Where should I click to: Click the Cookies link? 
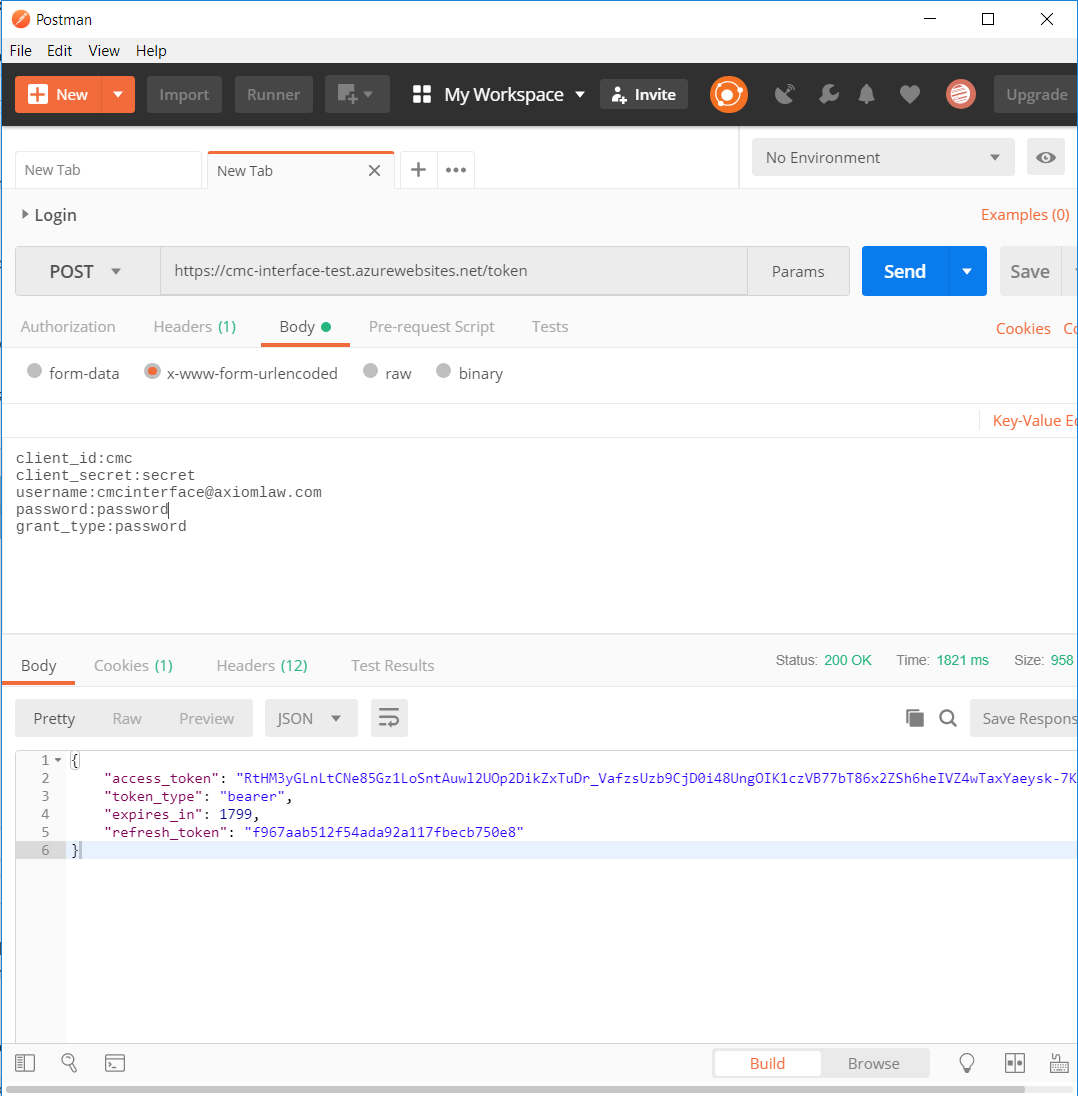click(1022, 328)
